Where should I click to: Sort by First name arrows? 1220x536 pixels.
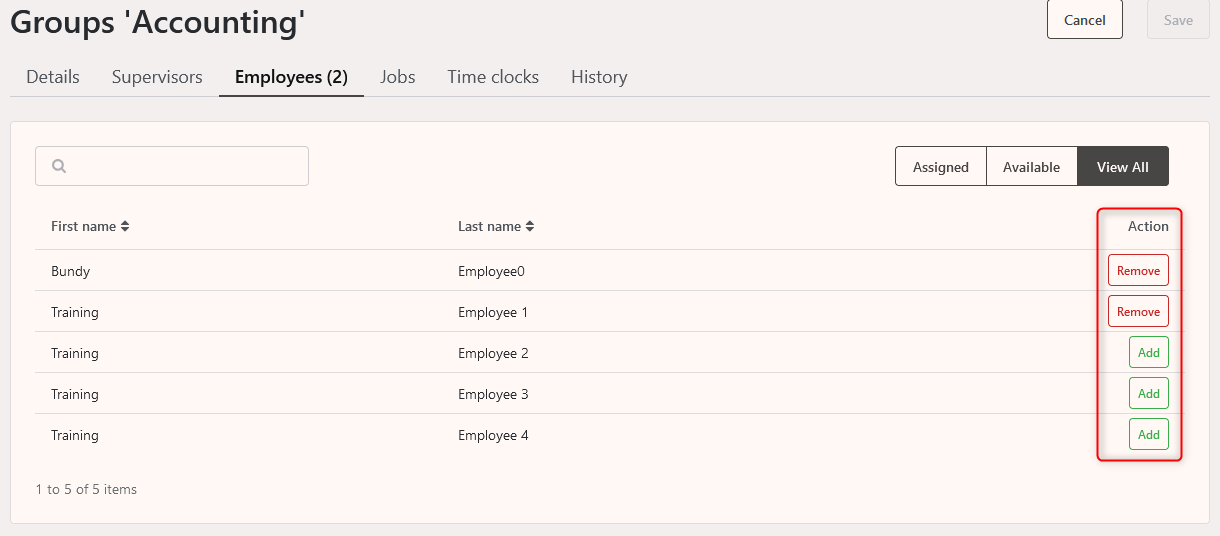pos(125,227)
